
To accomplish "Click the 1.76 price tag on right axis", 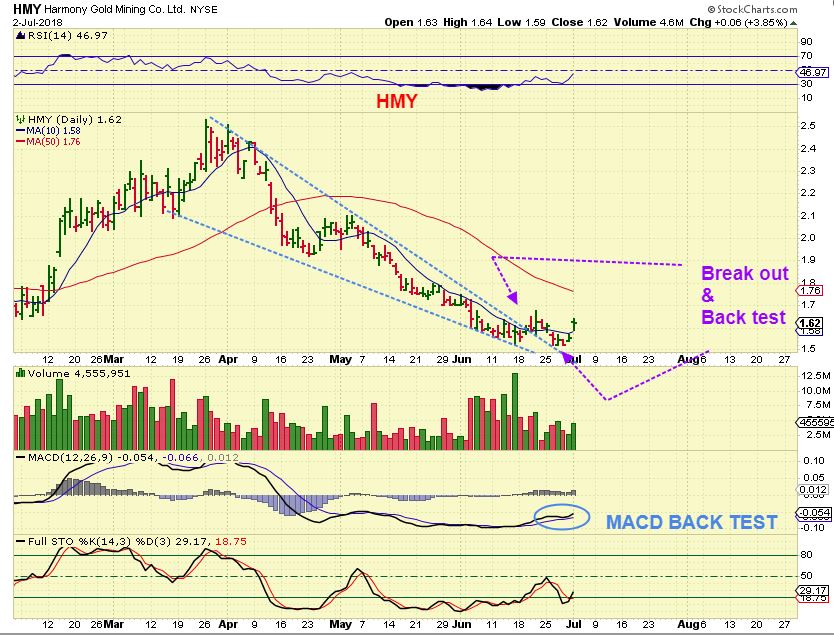I will point(811,290).
